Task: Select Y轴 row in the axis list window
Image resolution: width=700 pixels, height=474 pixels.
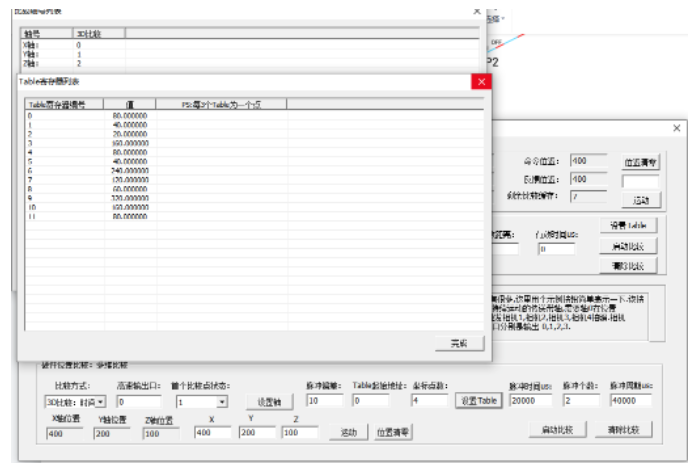Action: pos(250,54)
